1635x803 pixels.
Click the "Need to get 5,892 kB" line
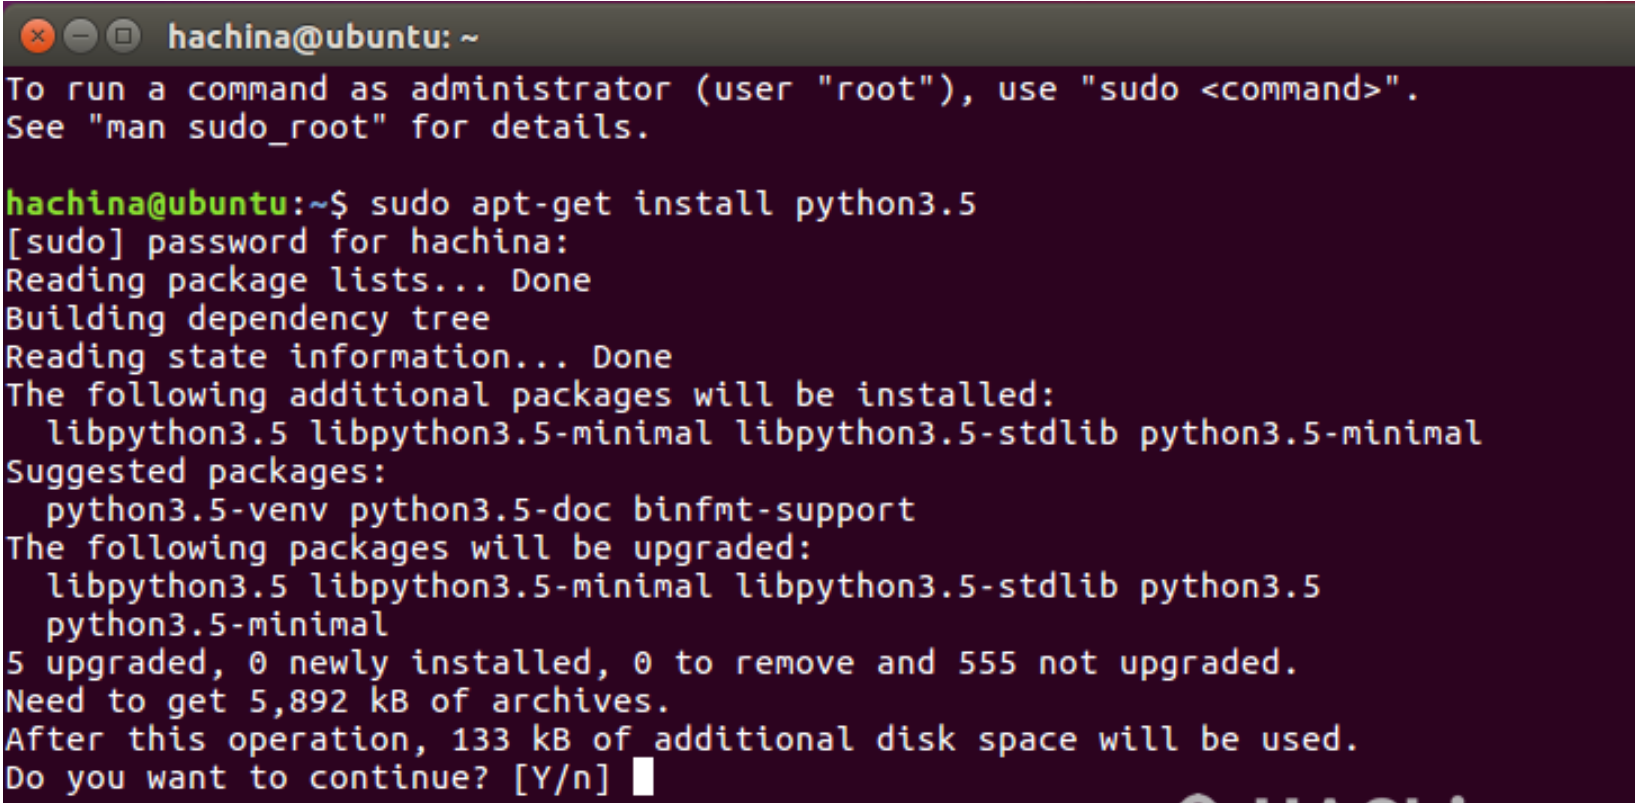pyautogui.click(x=336, y=701)
